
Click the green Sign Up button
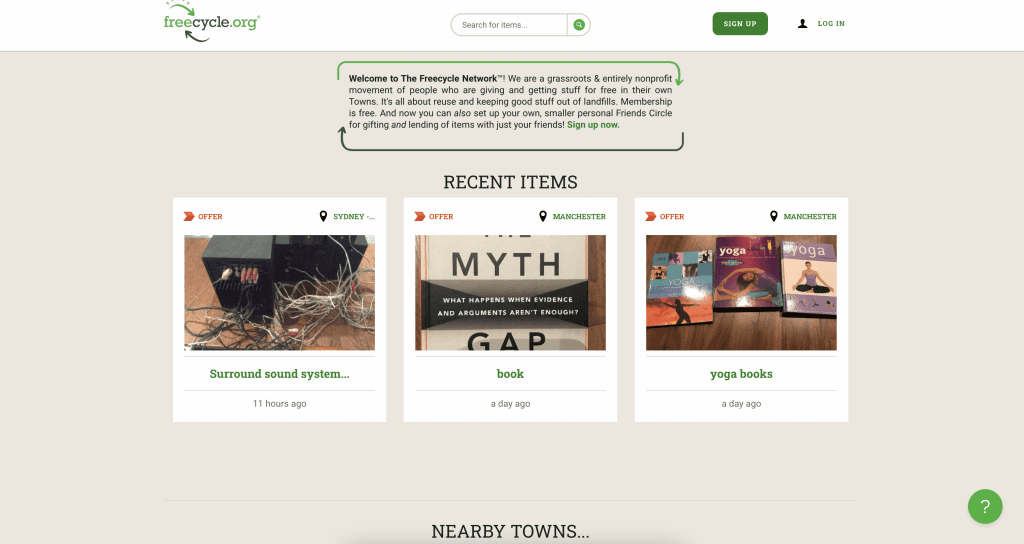coord(740,24)
